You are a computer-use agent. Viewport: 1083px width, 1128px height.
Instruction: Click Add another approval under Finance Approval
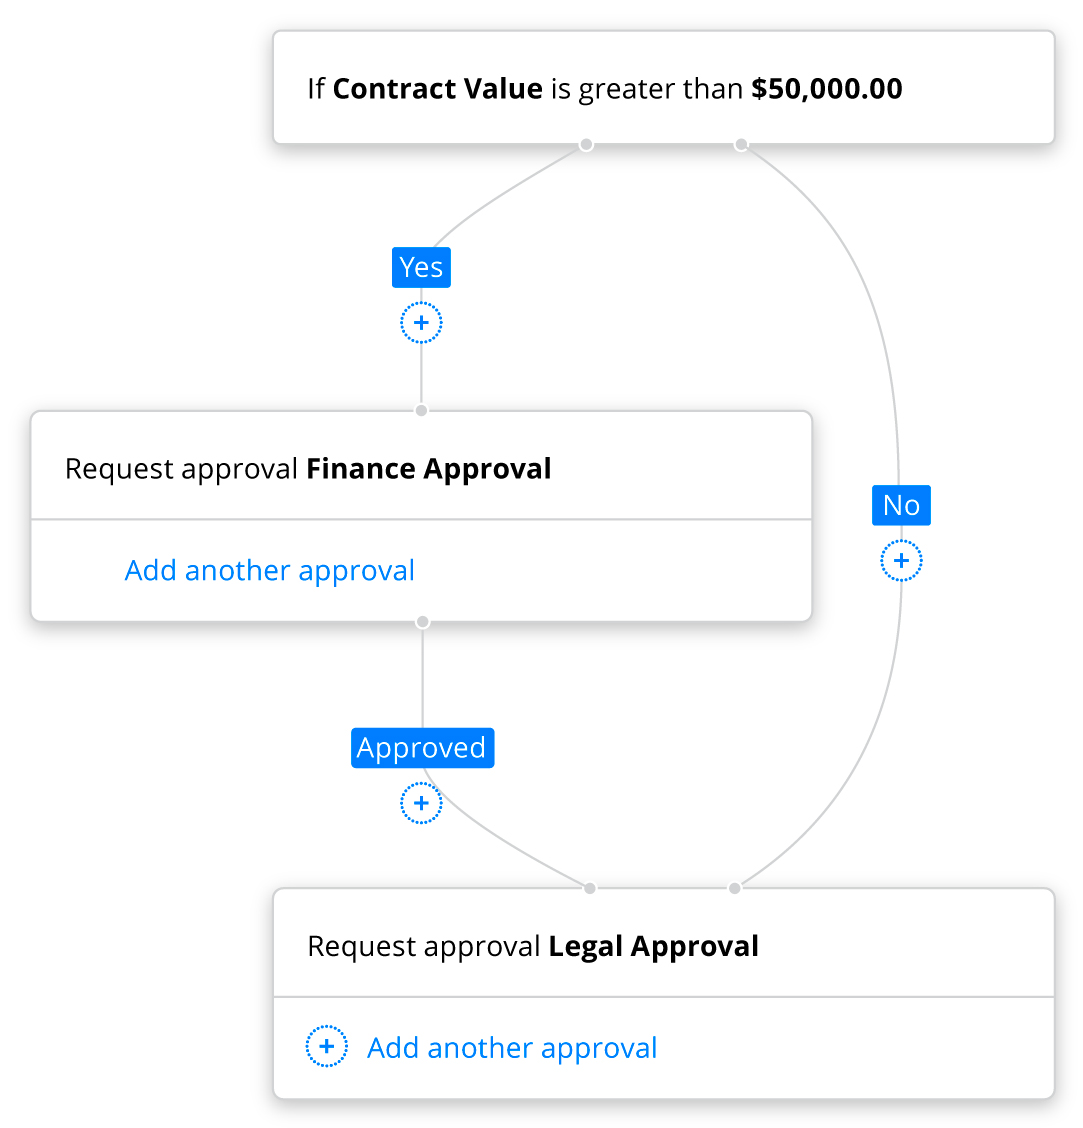click(269, 570)
